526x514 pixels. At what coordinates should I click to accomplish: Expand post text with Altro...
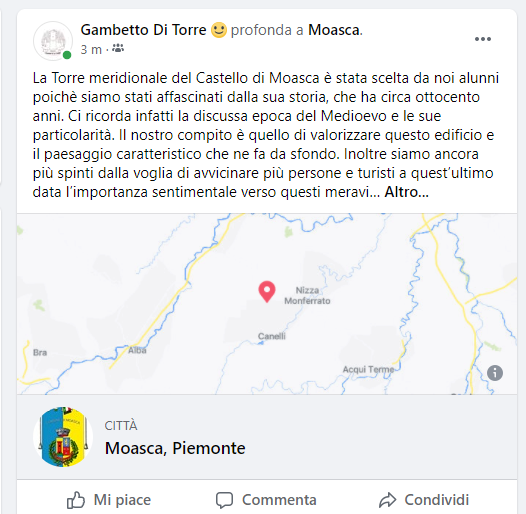coord(406,192)
